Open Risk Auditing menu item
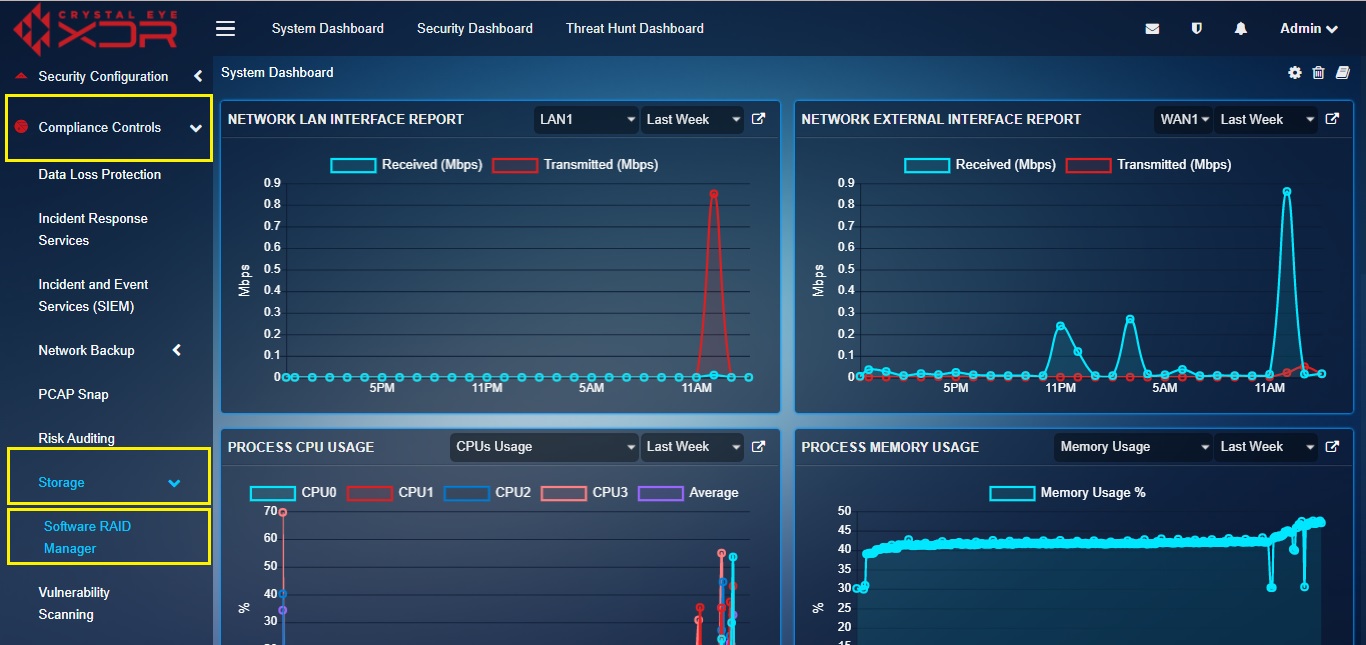 coord(77,438)
